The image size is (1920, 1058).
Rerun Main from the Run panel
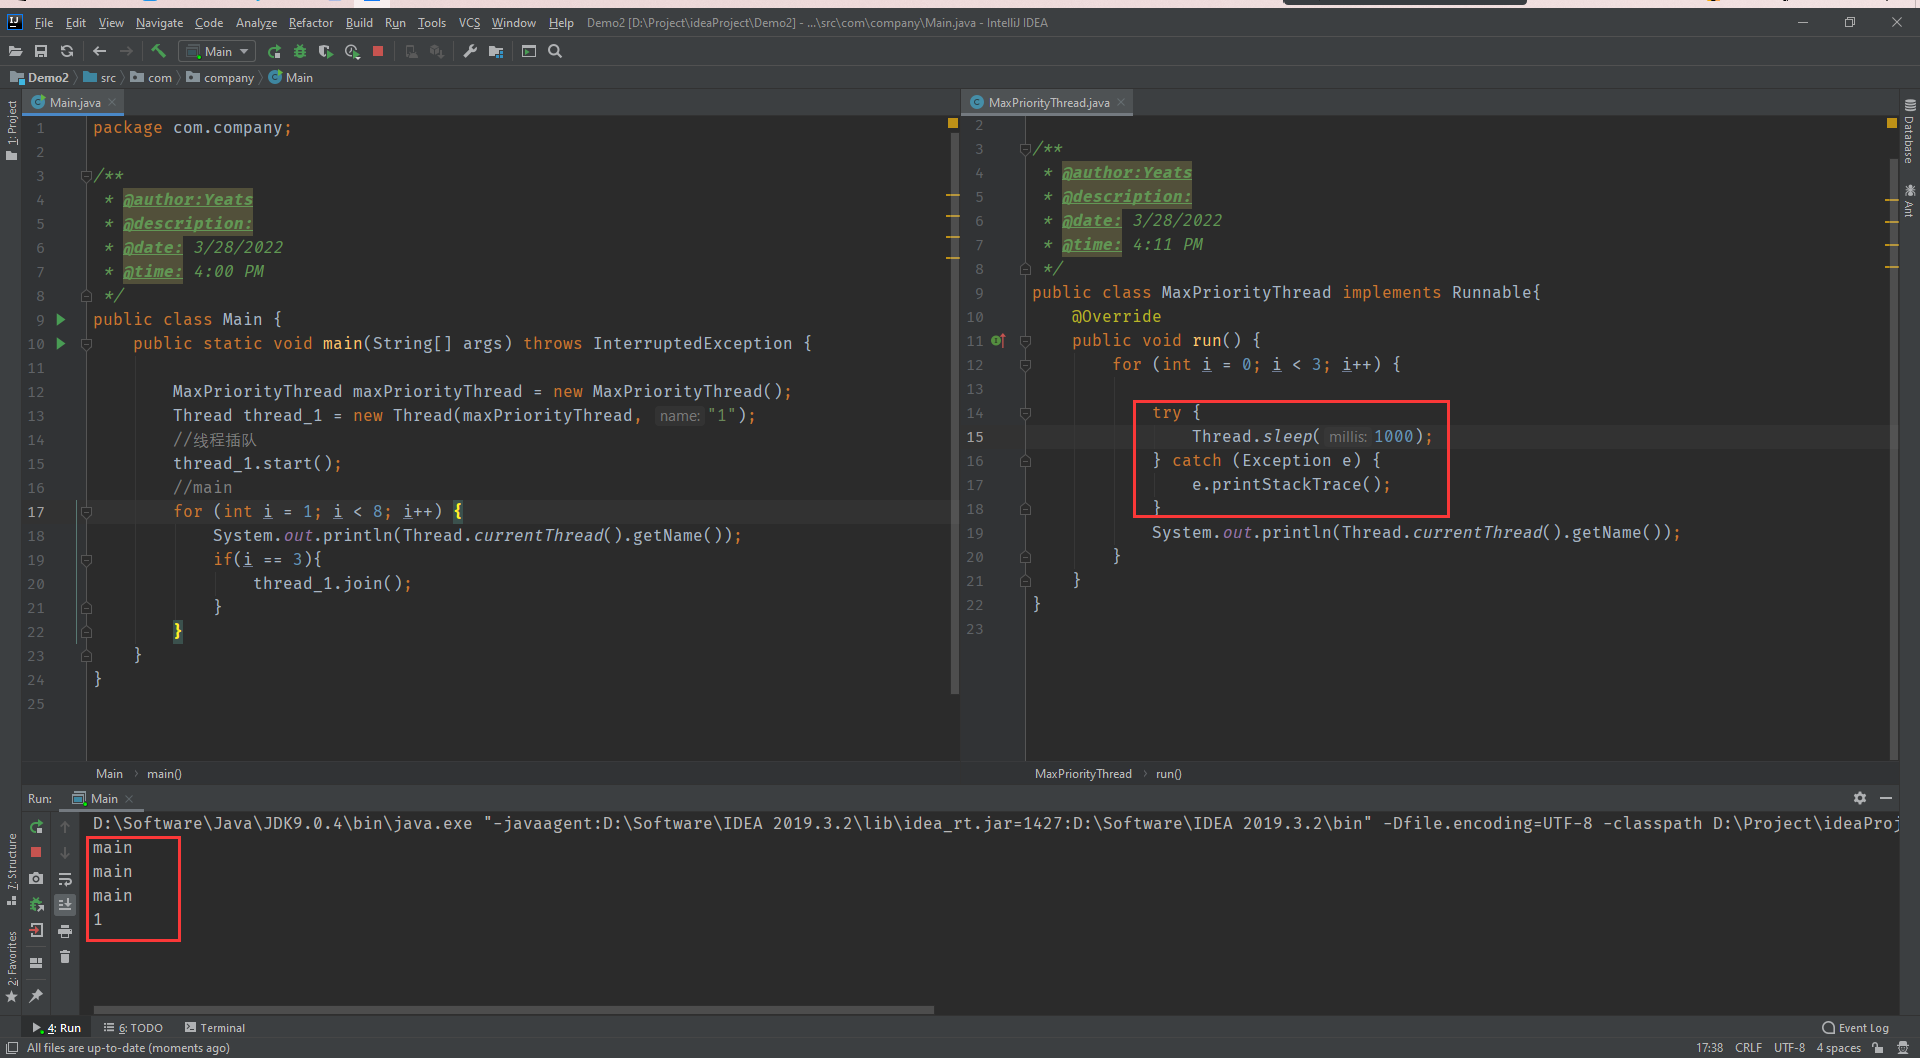(36, 827)
